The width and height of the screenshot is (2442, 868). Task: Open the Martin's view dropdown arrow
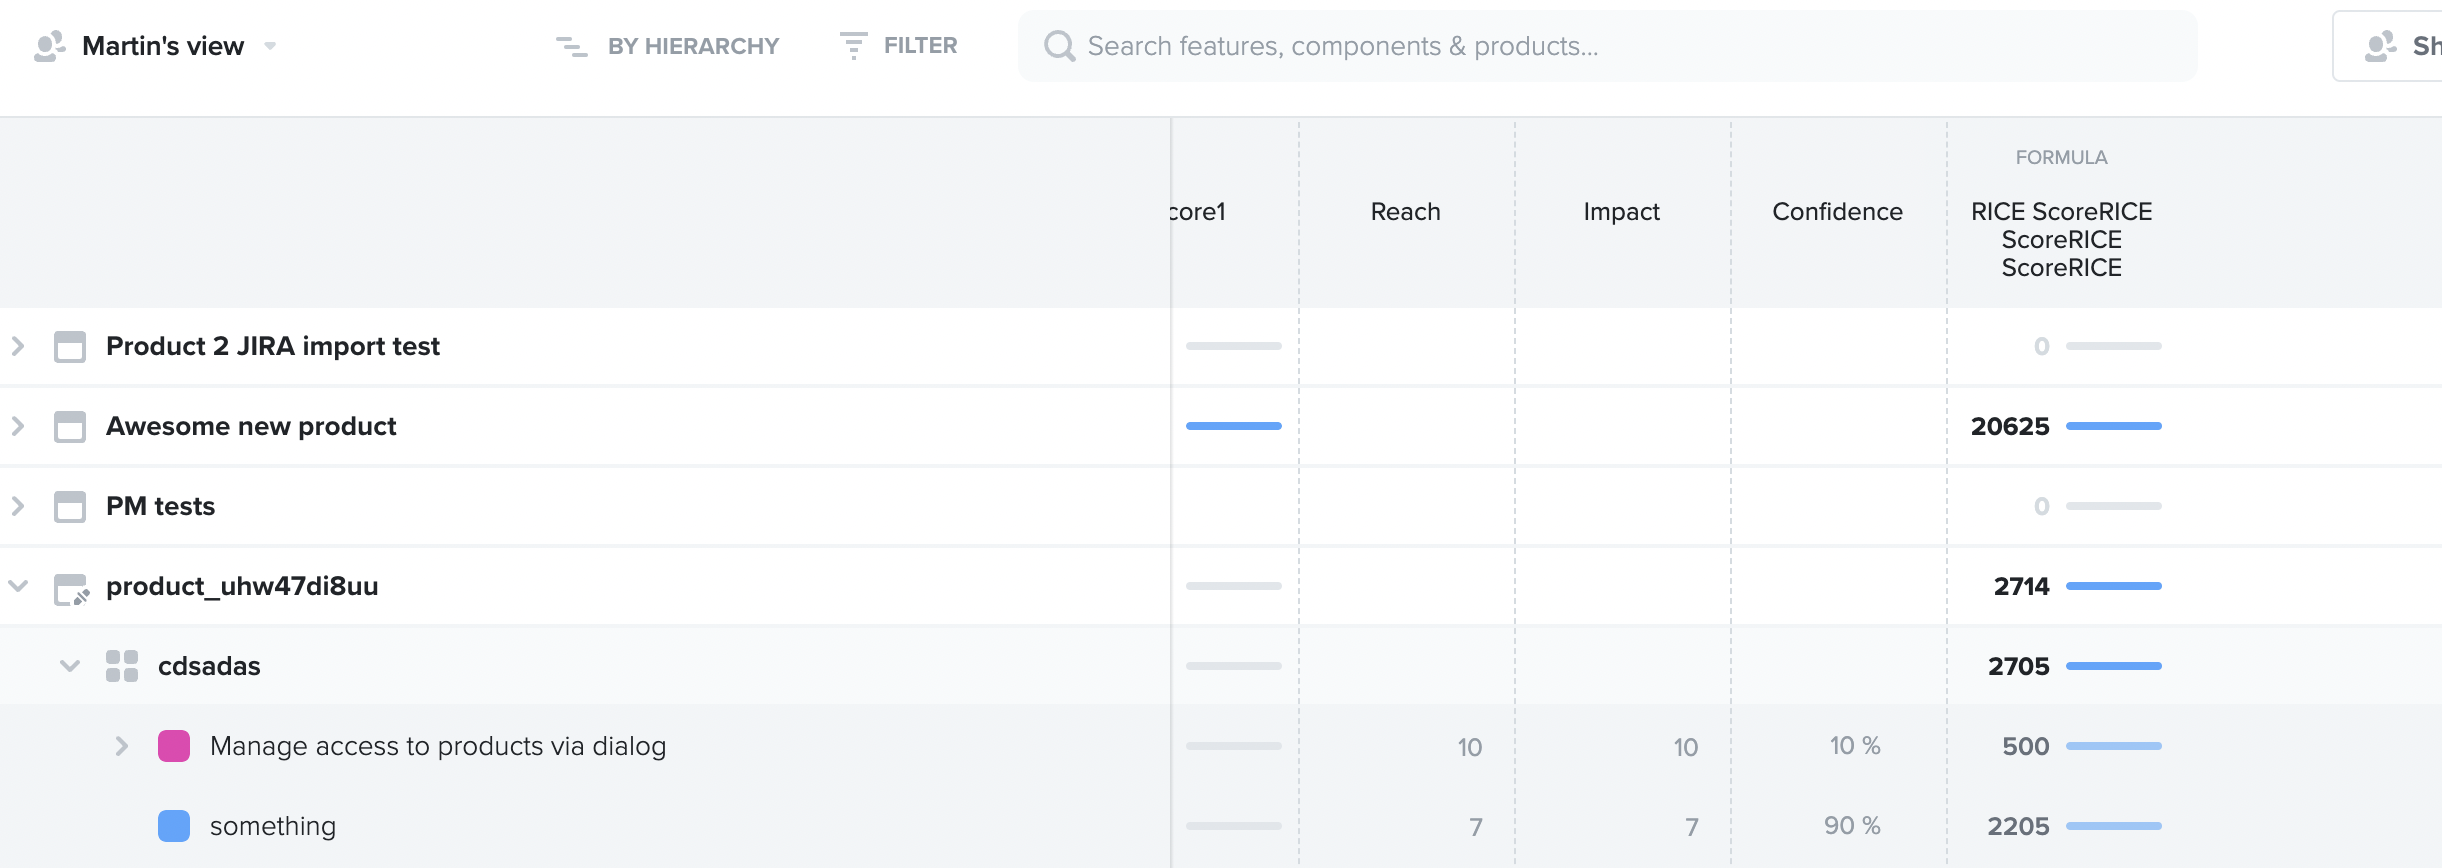tap(270, 46)
